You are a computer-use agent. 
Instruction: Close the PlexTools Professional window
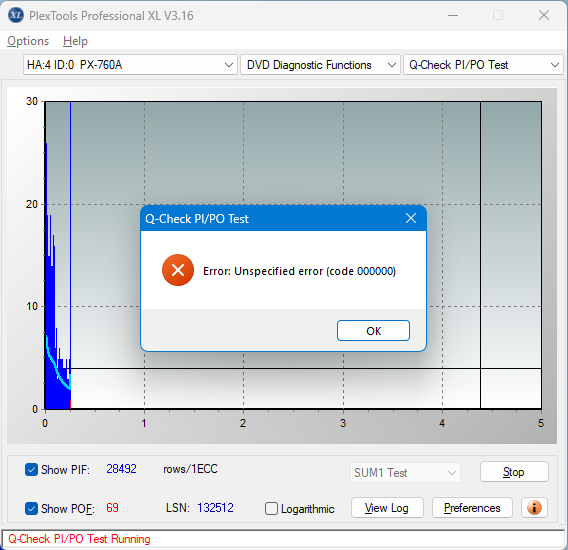coord(544,15)
